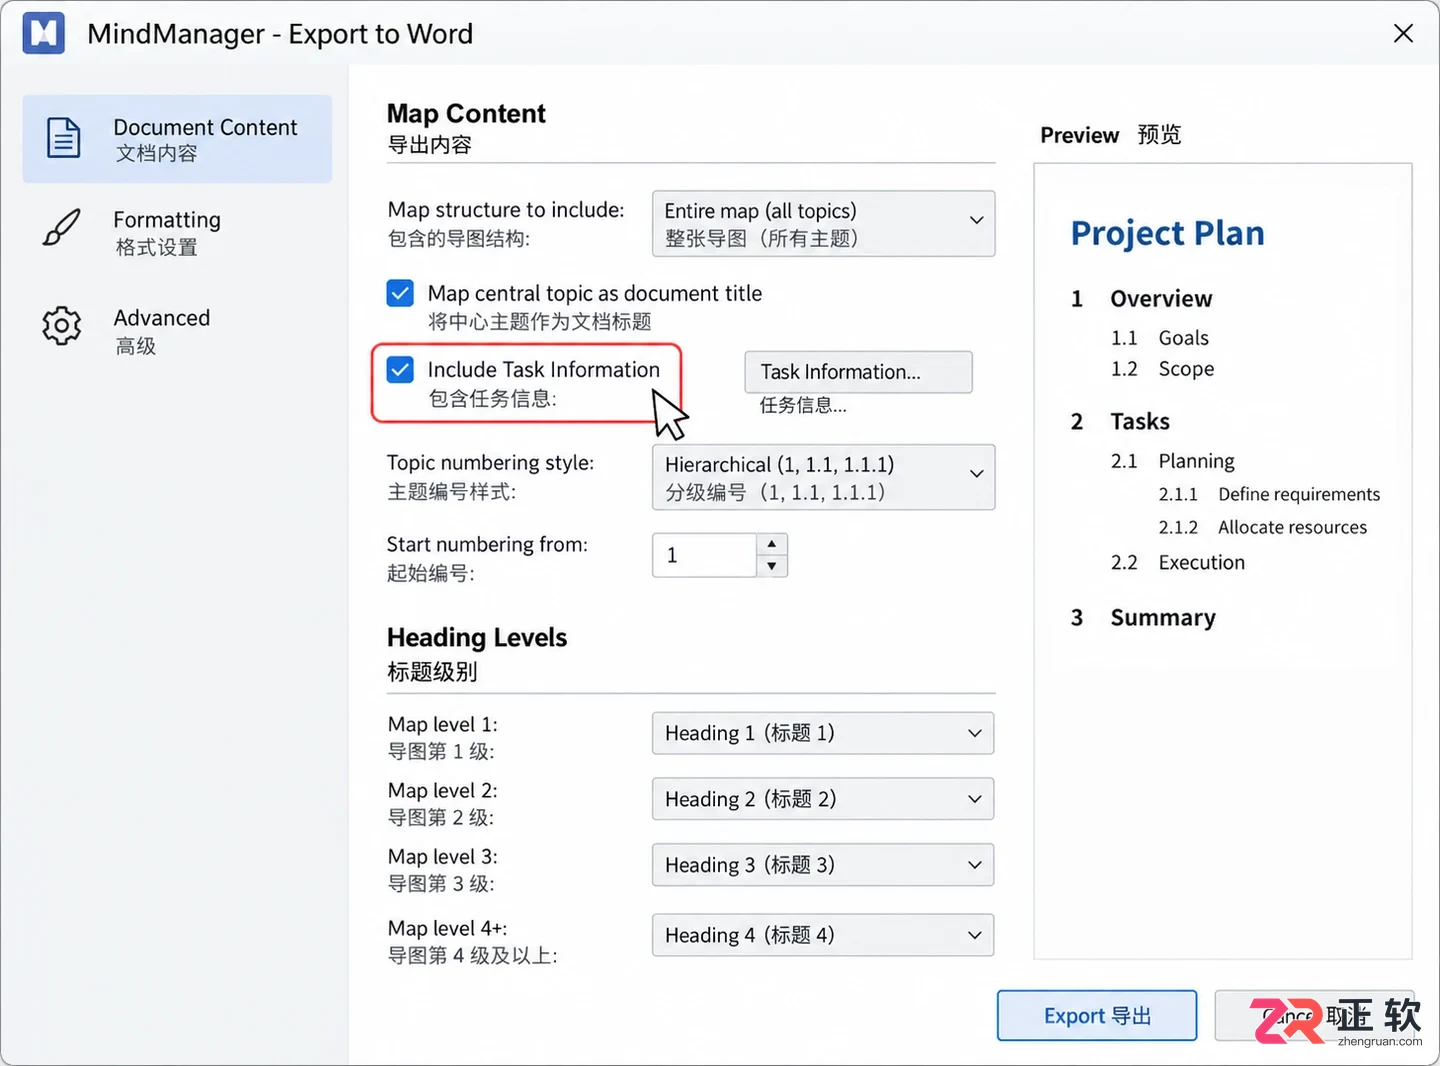The height and width of the screenshot is (1066, 1440).
Task: Open the Advanced settings tab
Action: pyautogui.click(x=177, y=330)
